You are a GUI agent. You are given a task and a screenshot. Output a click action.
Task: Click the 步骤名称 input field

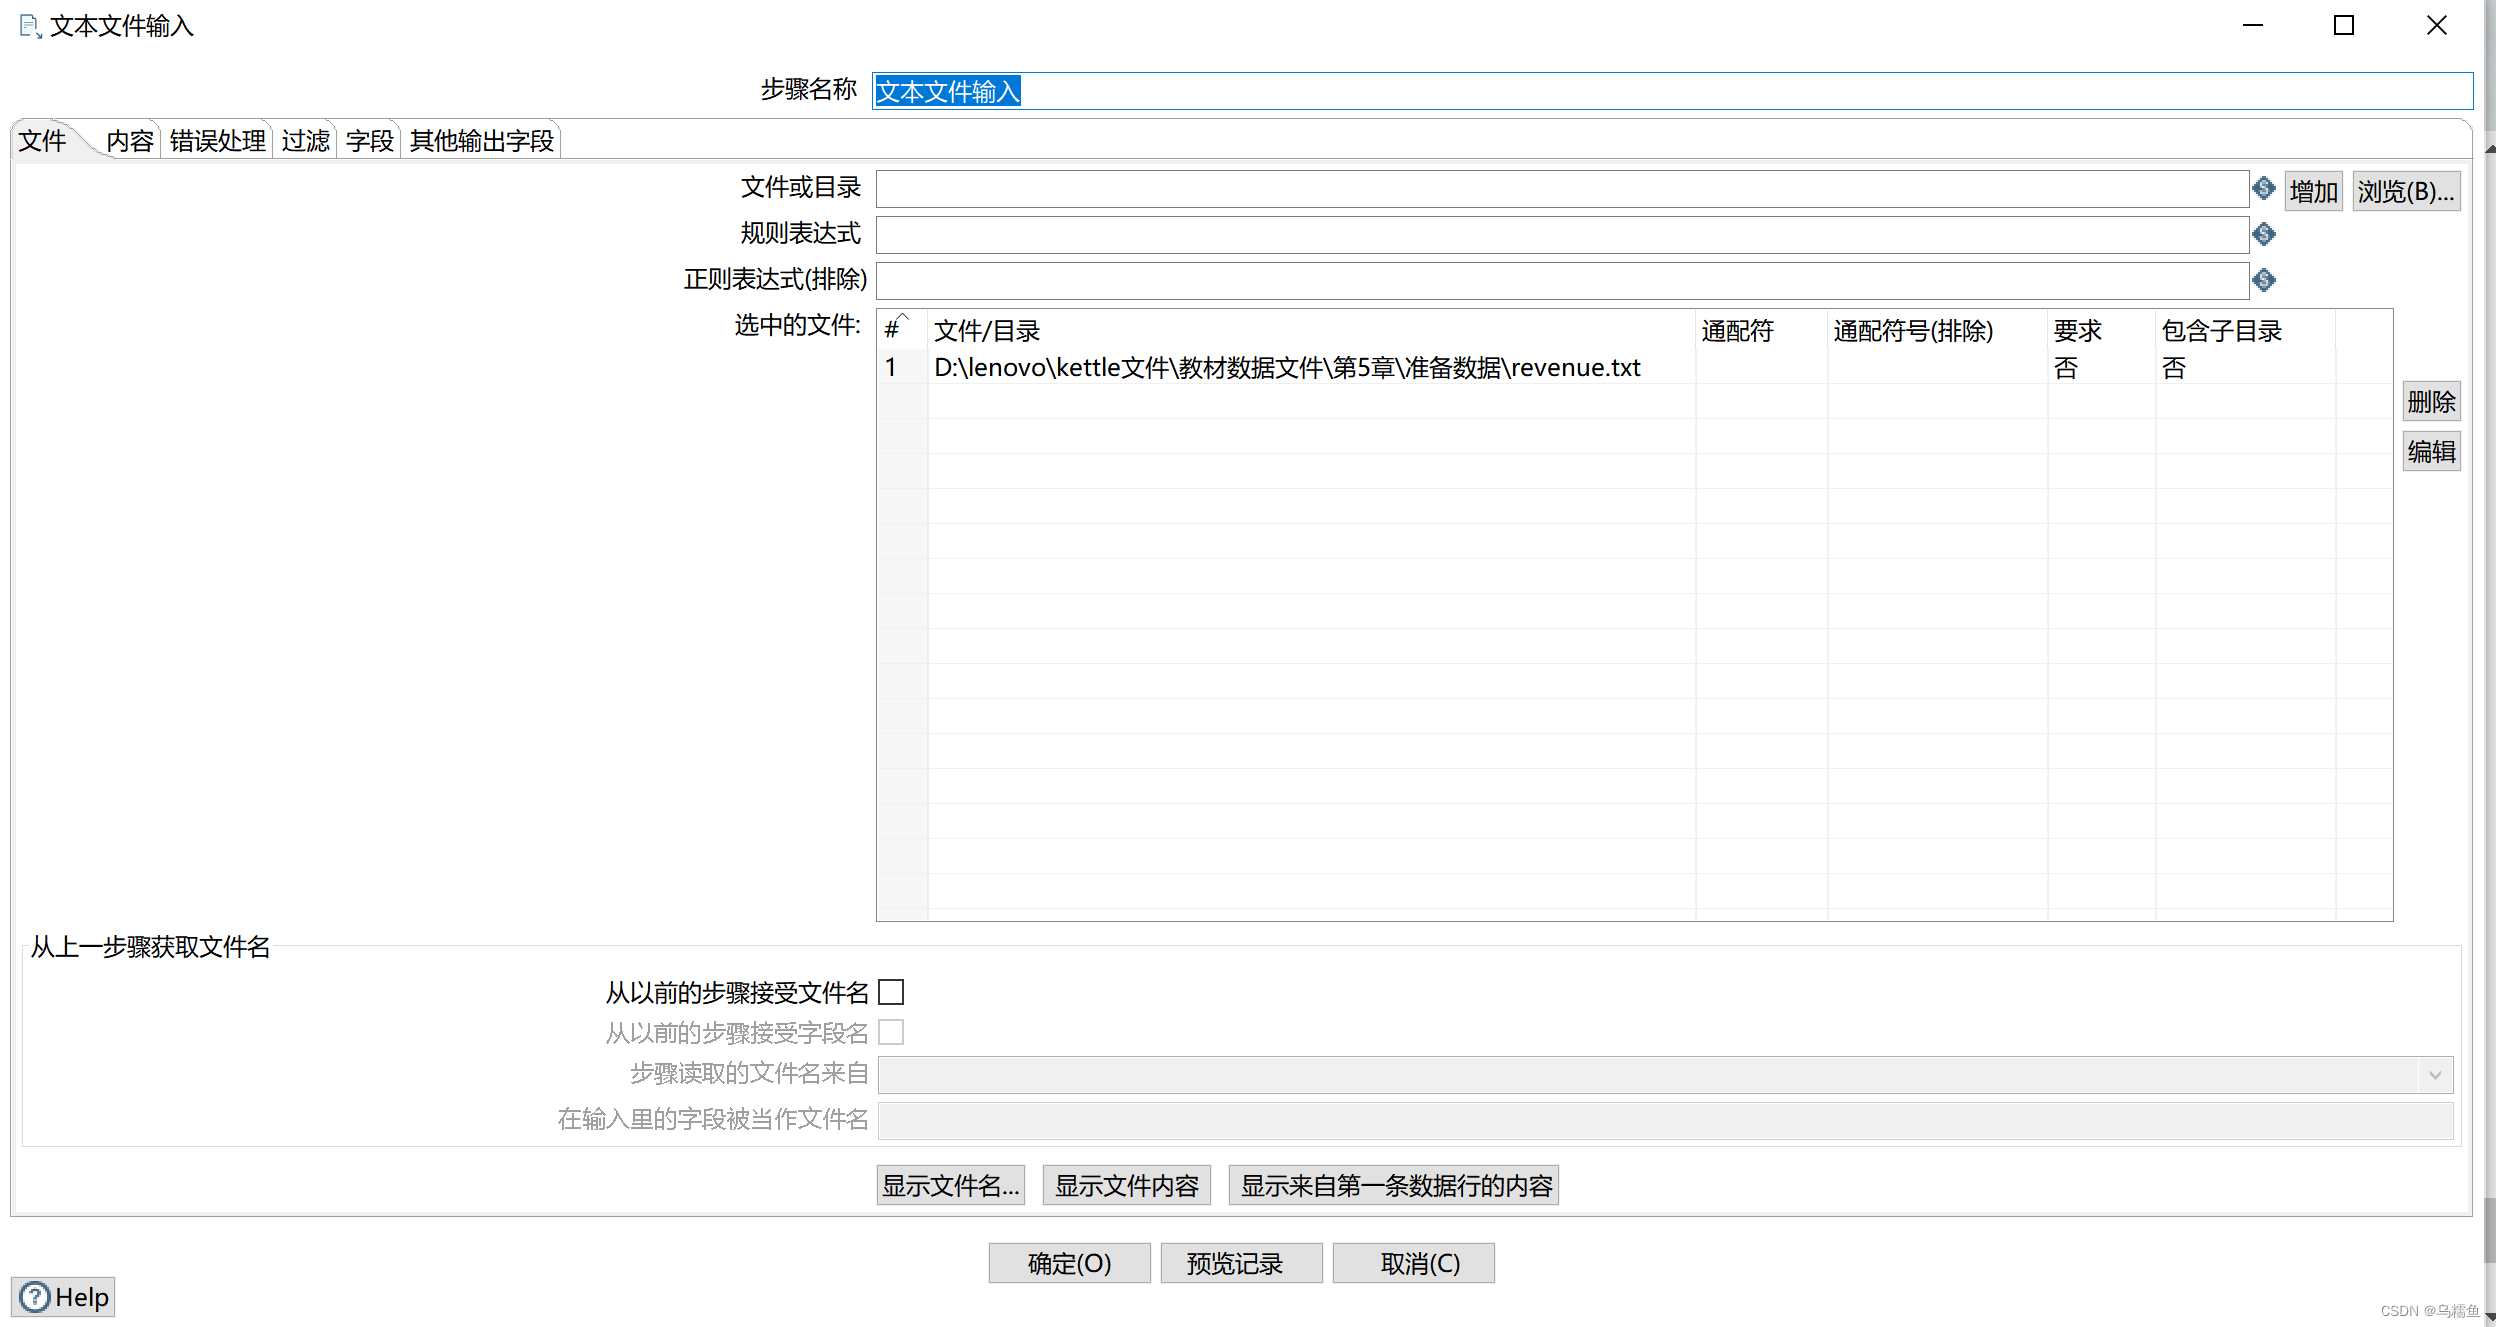(x=1670, y=91)
